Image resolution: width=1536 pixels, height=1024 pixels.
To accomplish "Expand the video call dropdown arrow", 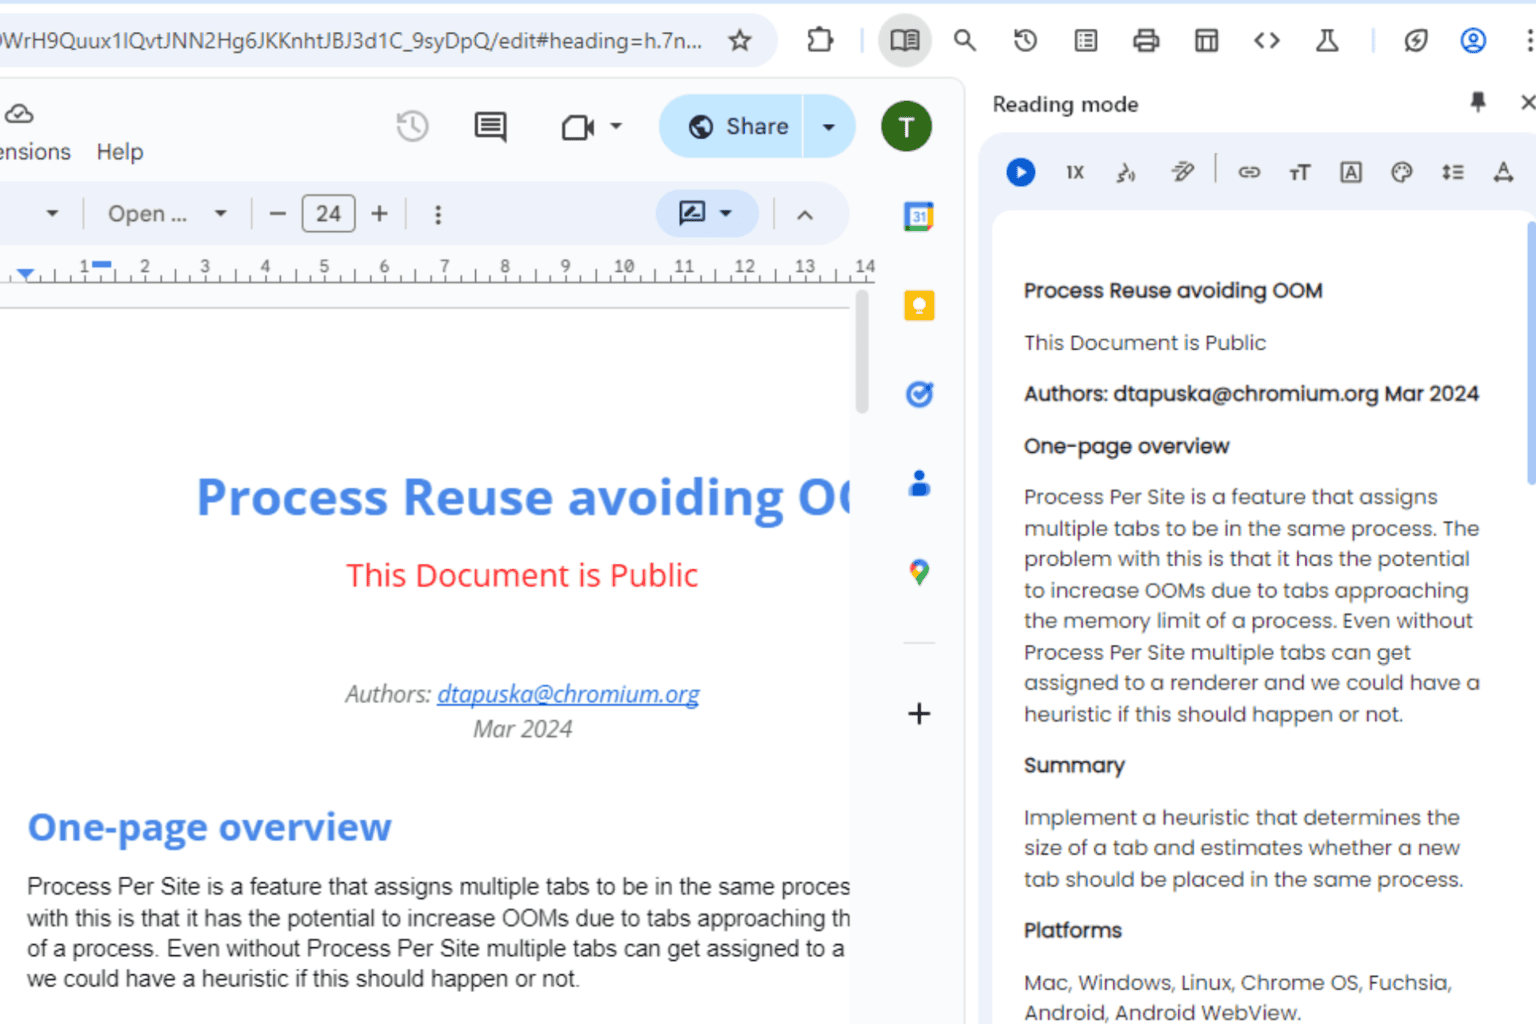I will click(616, 127).
